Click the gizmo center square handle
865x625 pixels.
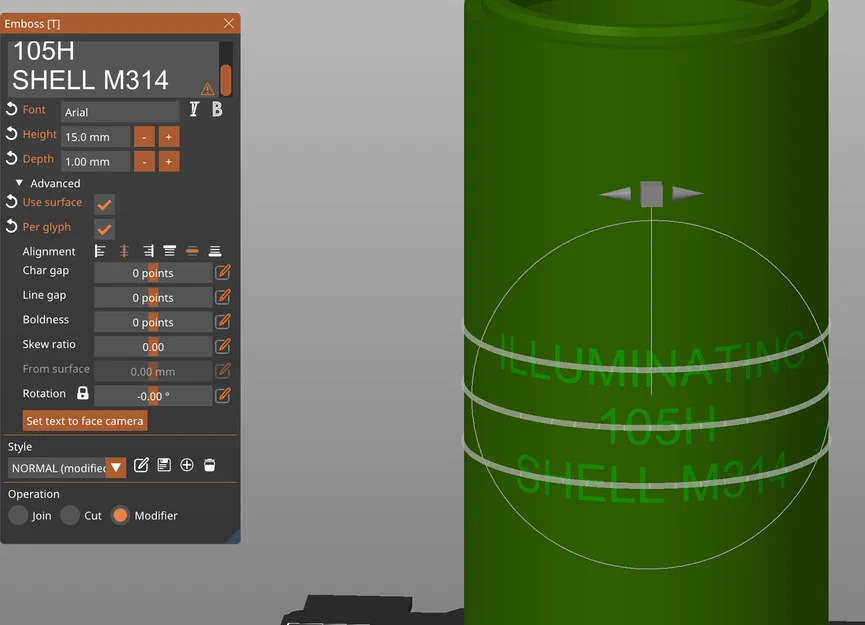click(652, 194)
